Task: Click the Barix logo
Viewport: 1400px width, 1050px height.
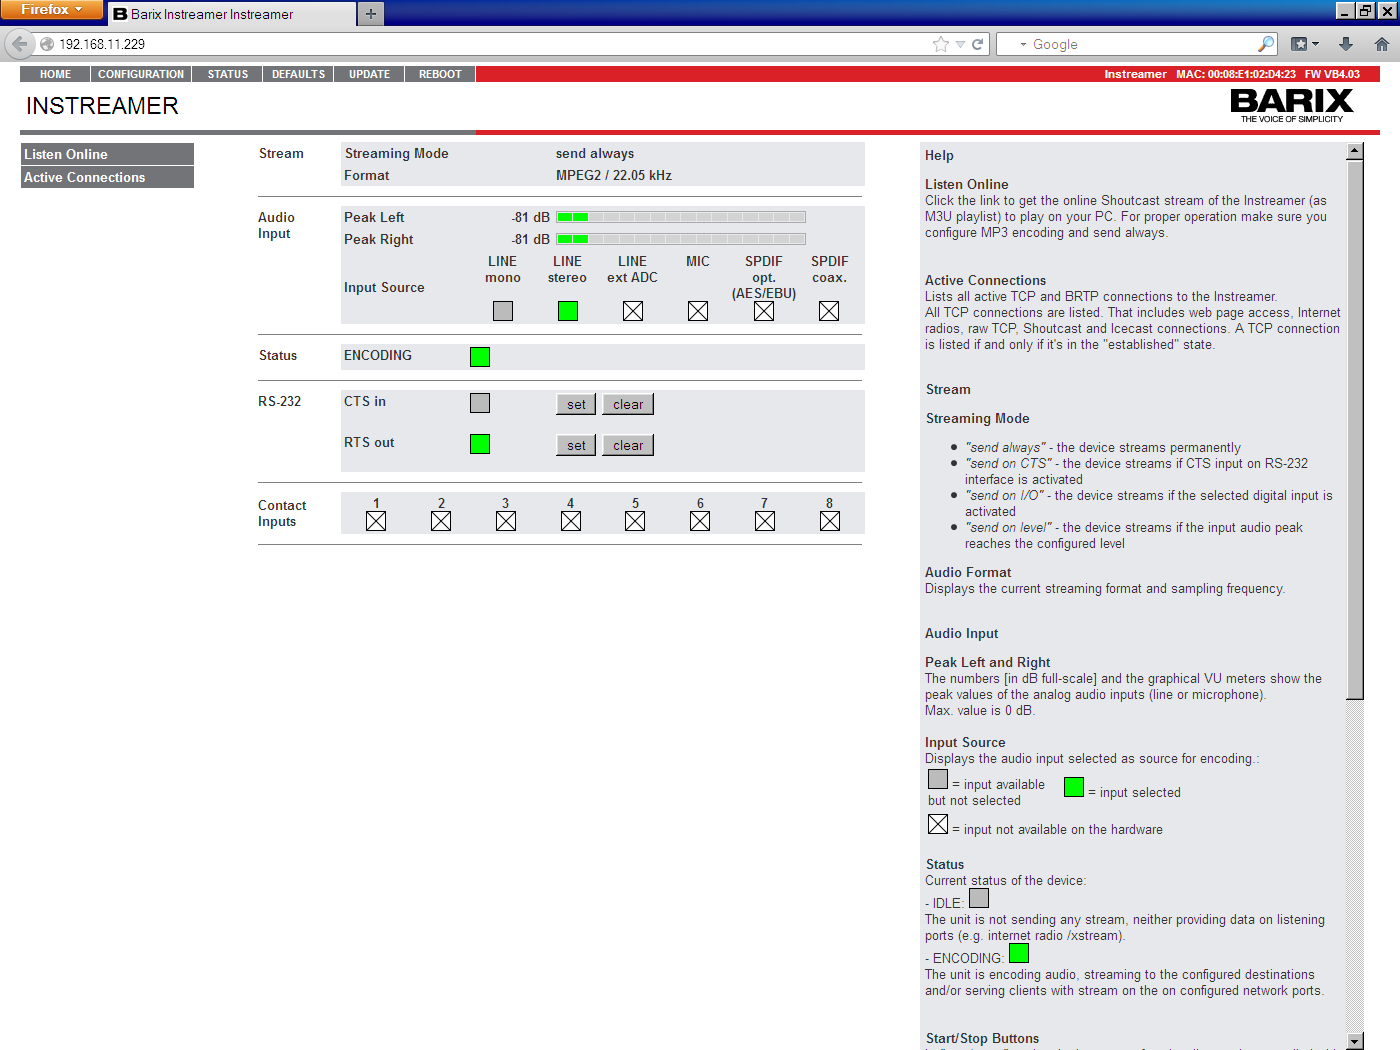Action: tap(1291, 105)
